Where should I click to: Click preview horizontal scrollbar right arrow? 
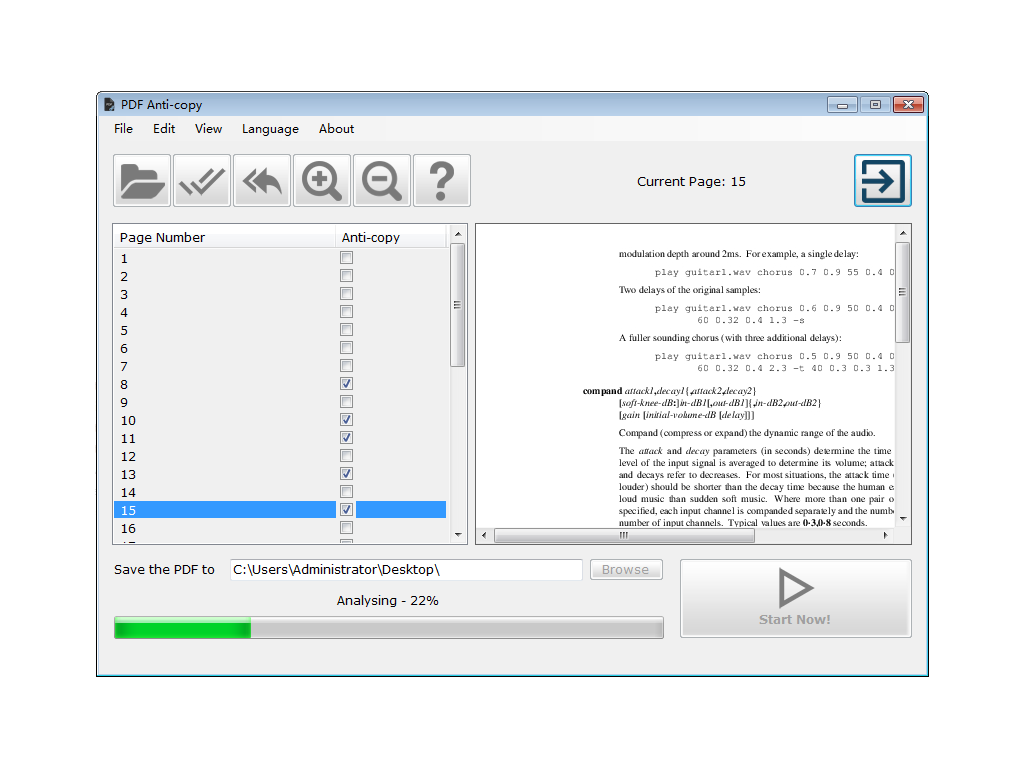[885, 535]
